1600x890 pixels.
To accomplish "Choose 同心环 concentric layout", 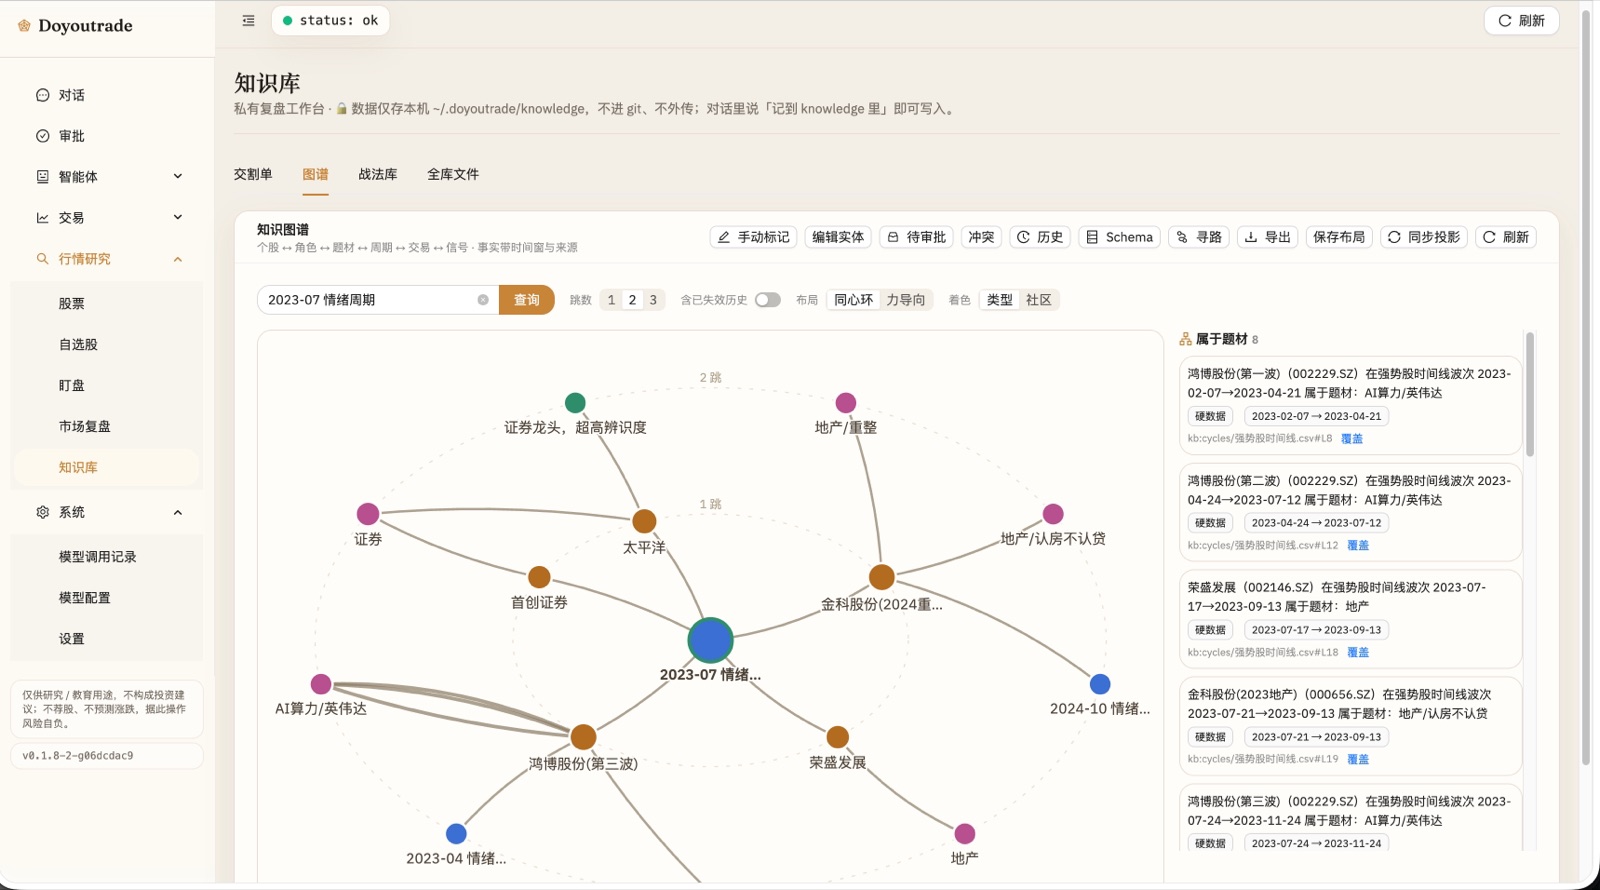I will tap(853, 300).
